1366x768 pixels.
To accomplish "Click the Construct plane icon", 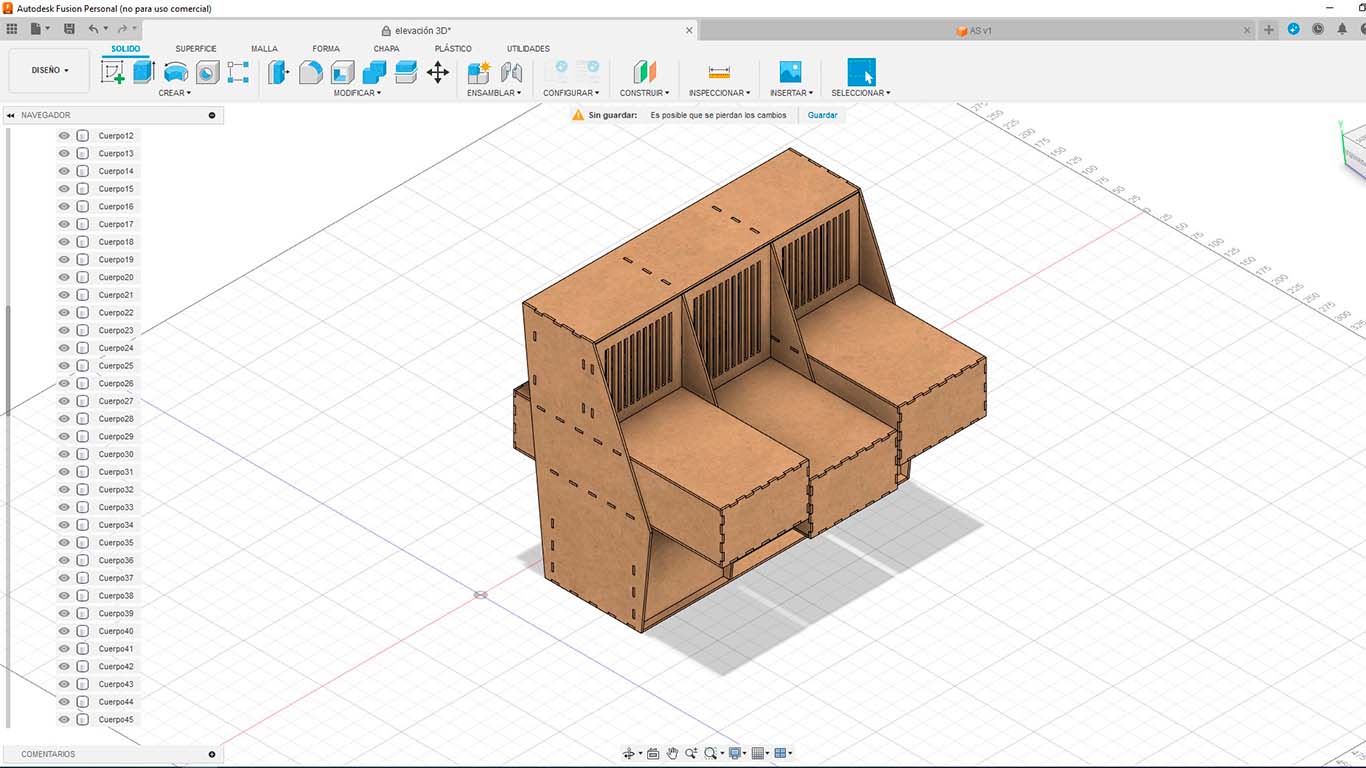I will [x=645, y=72].
